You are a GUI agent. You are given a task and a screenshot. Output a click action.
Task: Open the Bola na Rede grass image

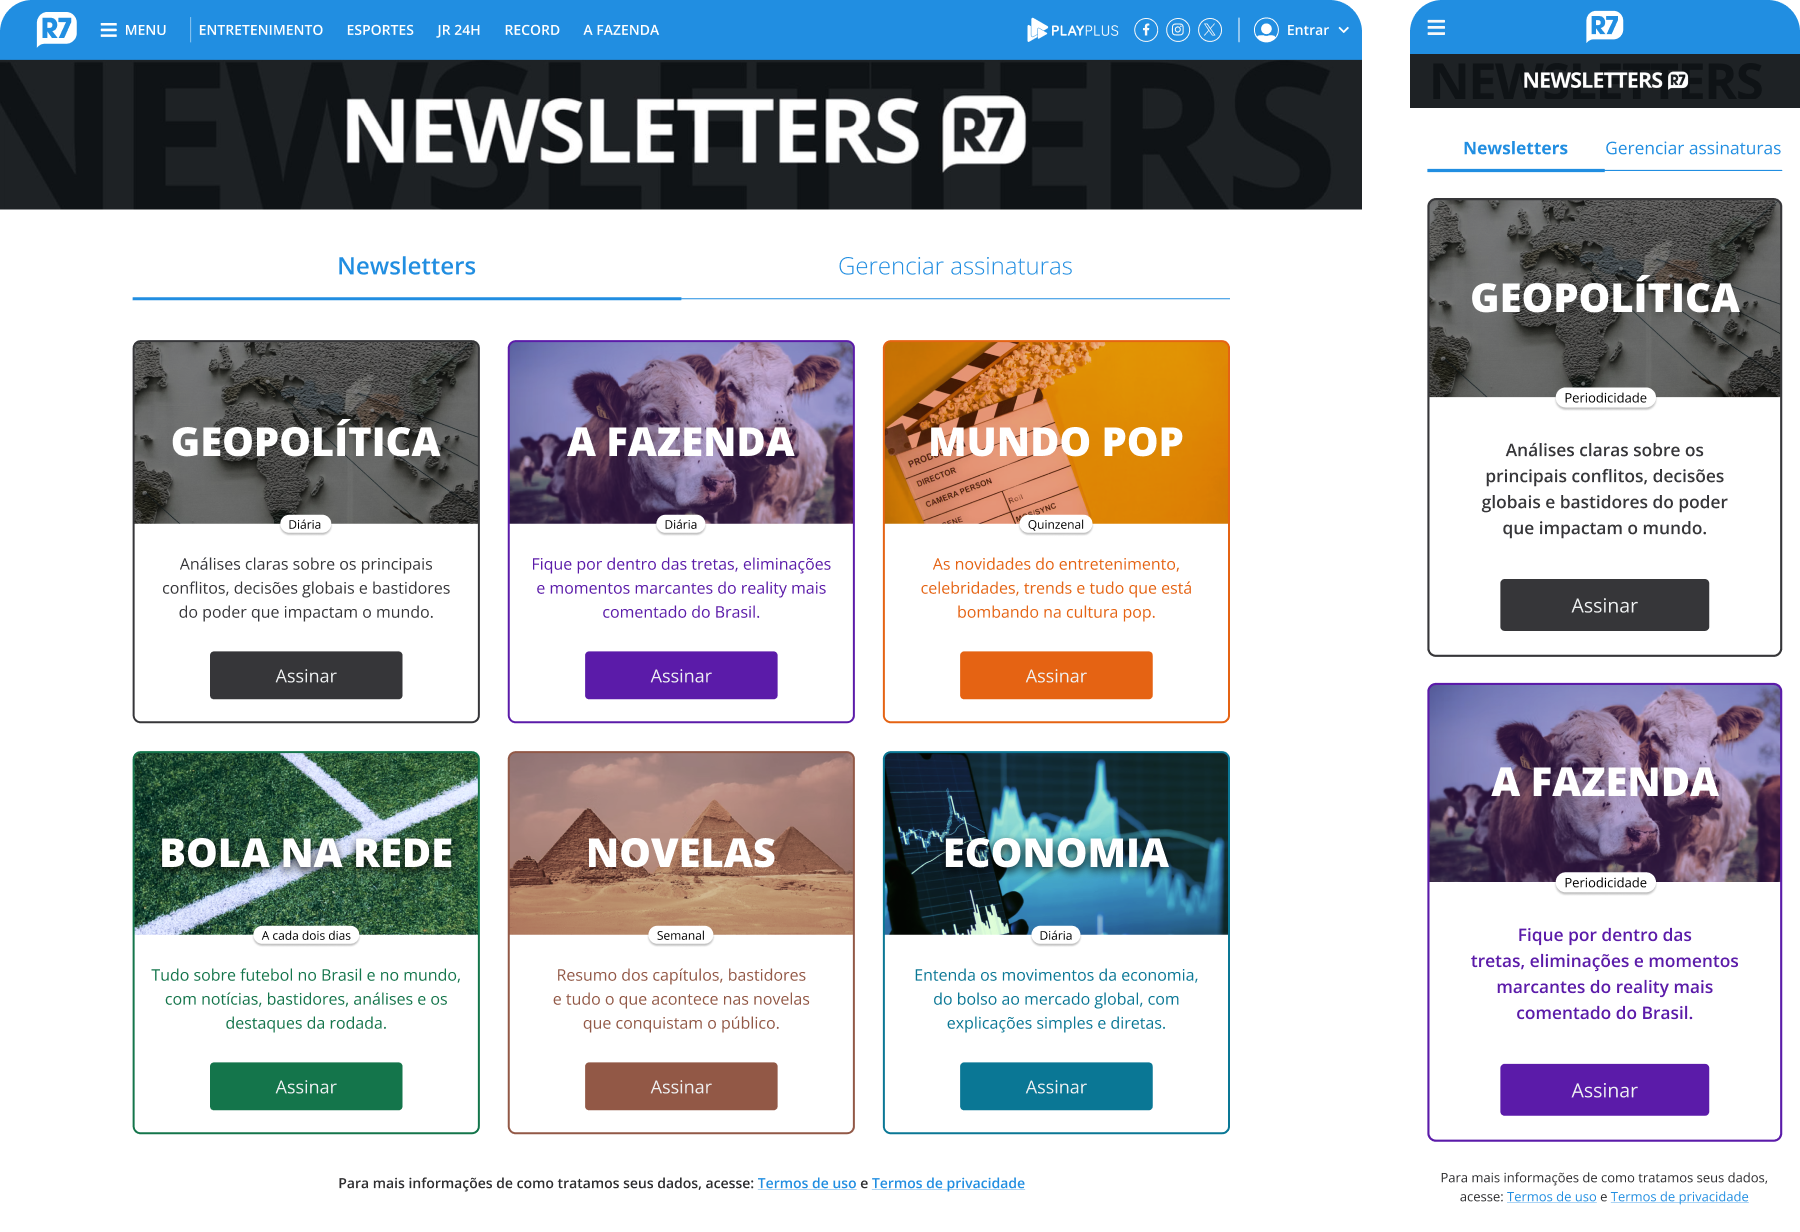(306, 844)
